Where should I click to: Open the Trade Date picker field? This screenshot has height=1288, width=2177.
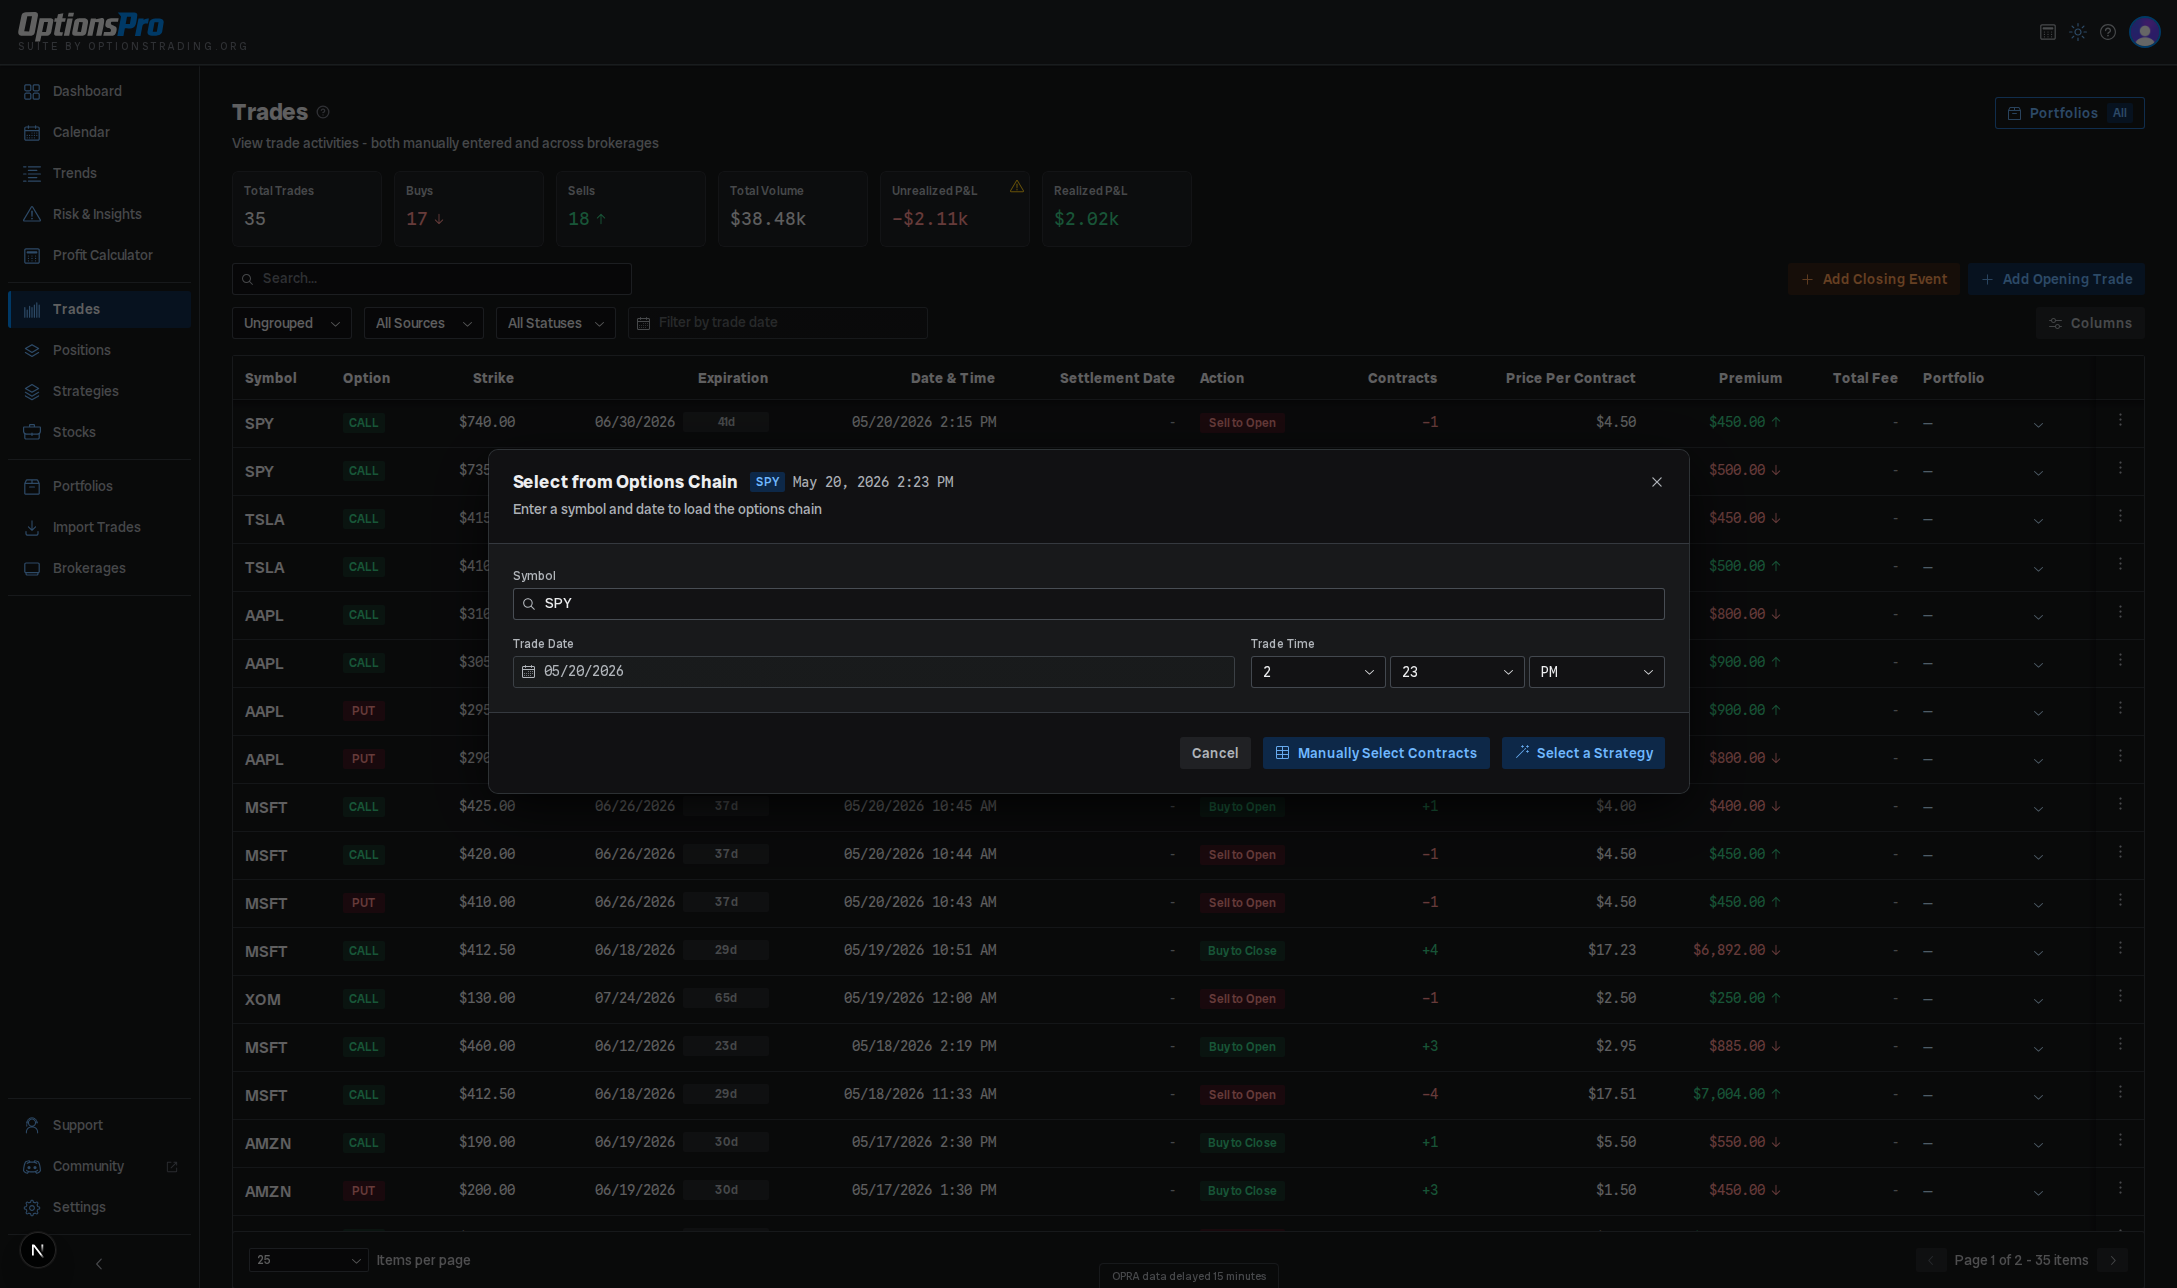873,672
